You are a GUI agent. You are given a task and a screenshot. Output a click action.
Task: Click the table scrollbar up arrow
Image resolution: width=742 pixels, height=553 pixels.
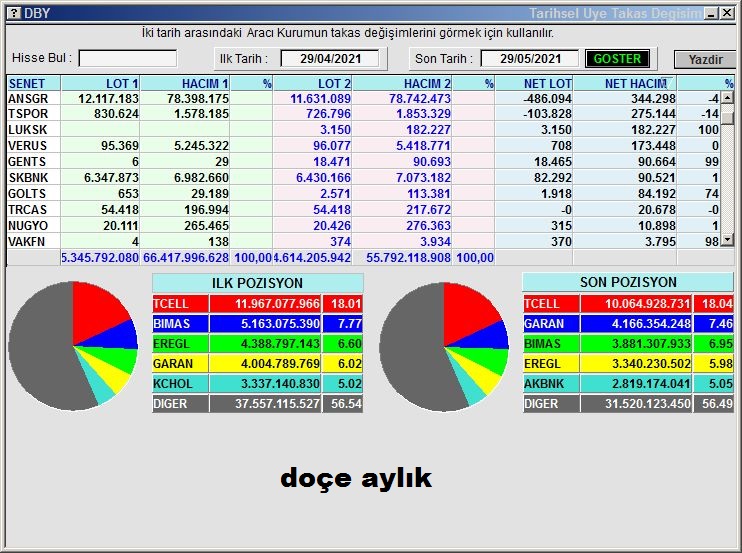pos(727,98)
